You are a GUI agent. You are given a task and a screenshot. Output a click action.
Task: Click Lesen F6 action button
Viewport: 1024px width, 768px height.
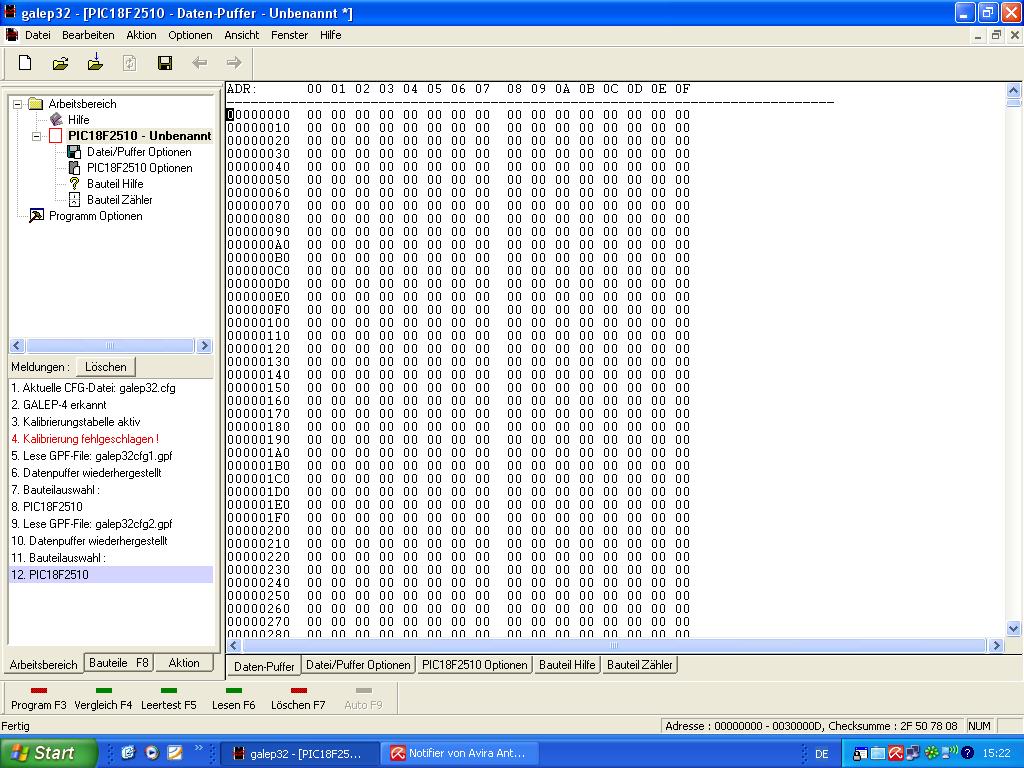tap(233, 699)
